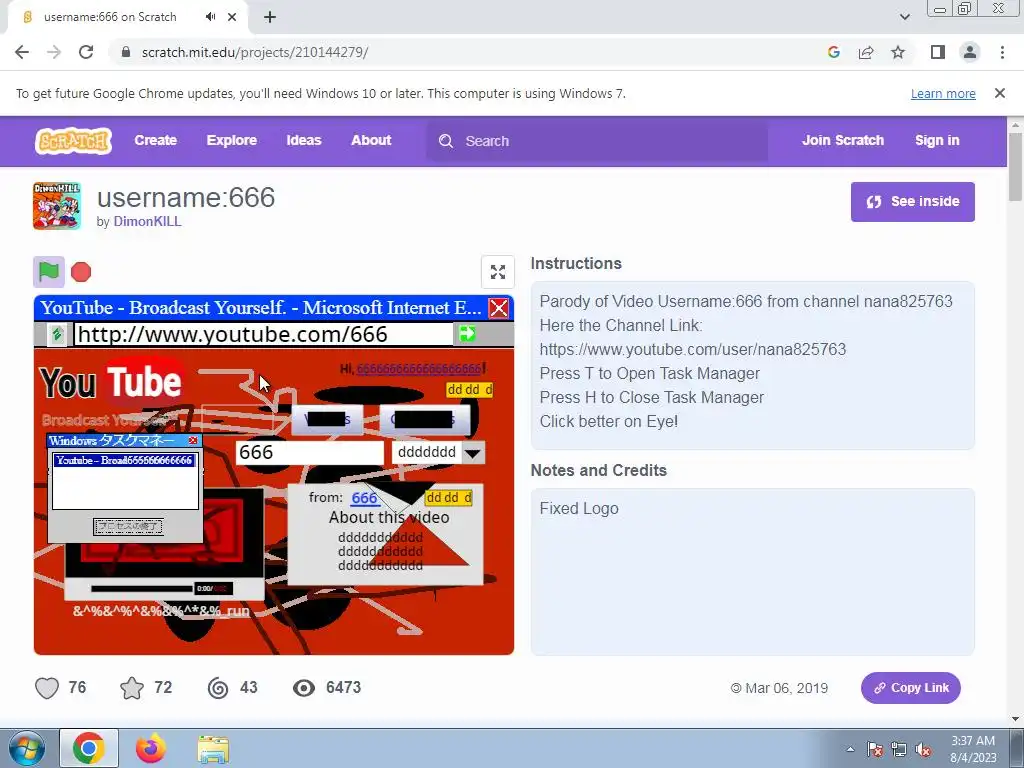The image size is (1024, 768).
Task: Click the fake youtube.com/666 address field
Action: point(263,334)
